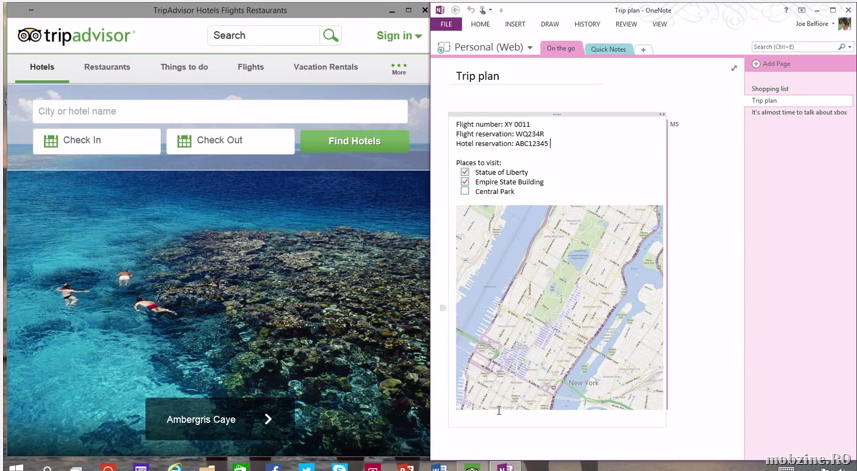This screenshot has height=471, width=857.
Task: Open Skype from the taskbar
Action: [x=339, y=468]
